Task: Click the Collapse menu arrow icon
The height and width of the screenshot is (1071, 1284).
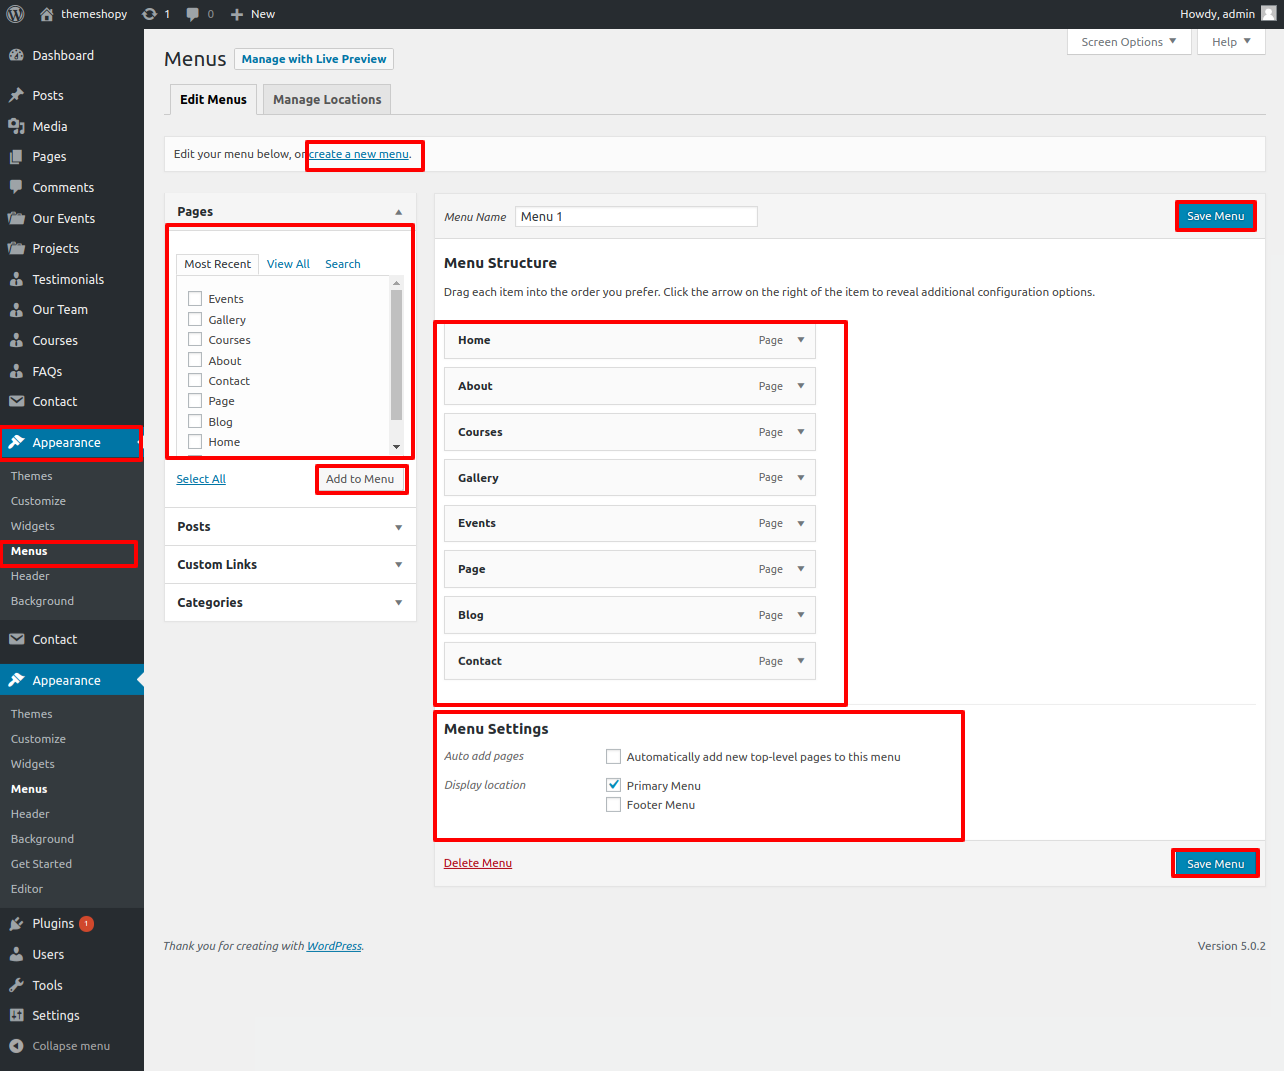Action: [16, 1046]
